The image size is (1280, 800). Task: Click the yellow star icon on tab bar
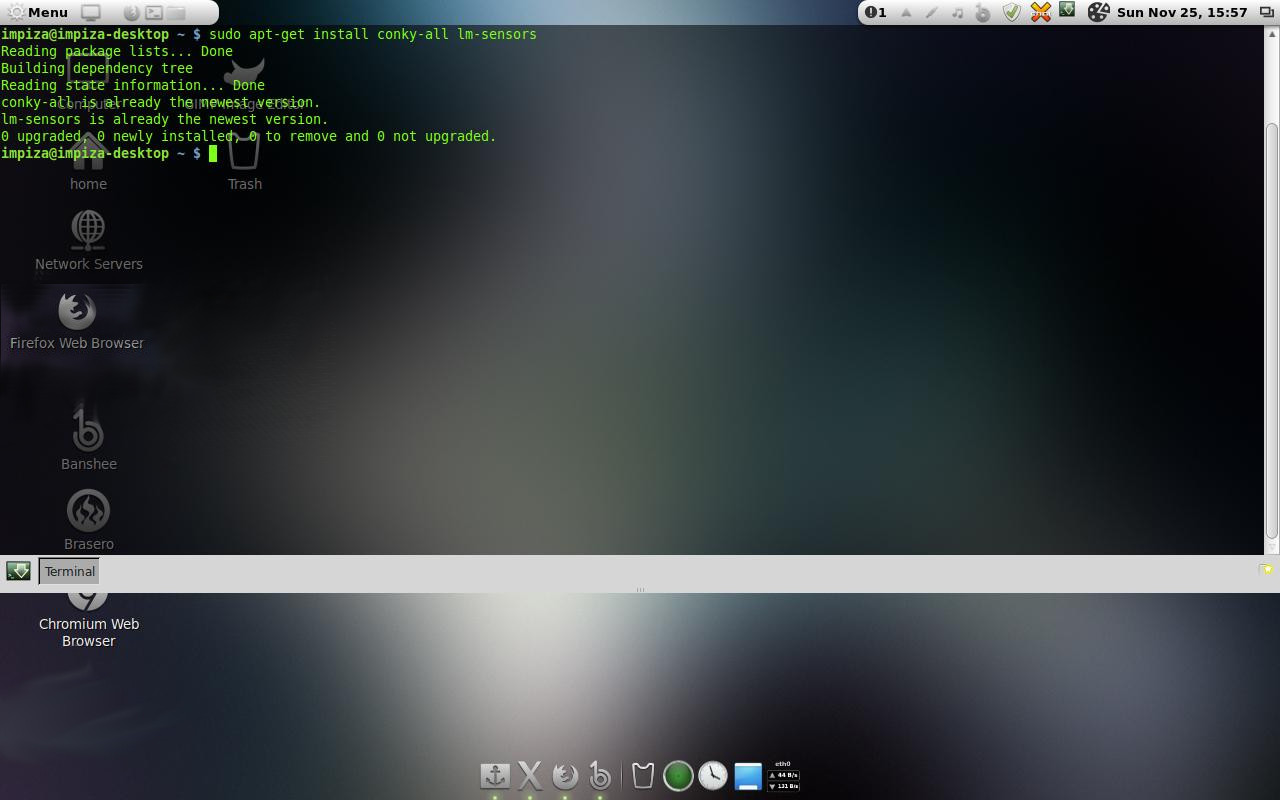(1266, 569)
